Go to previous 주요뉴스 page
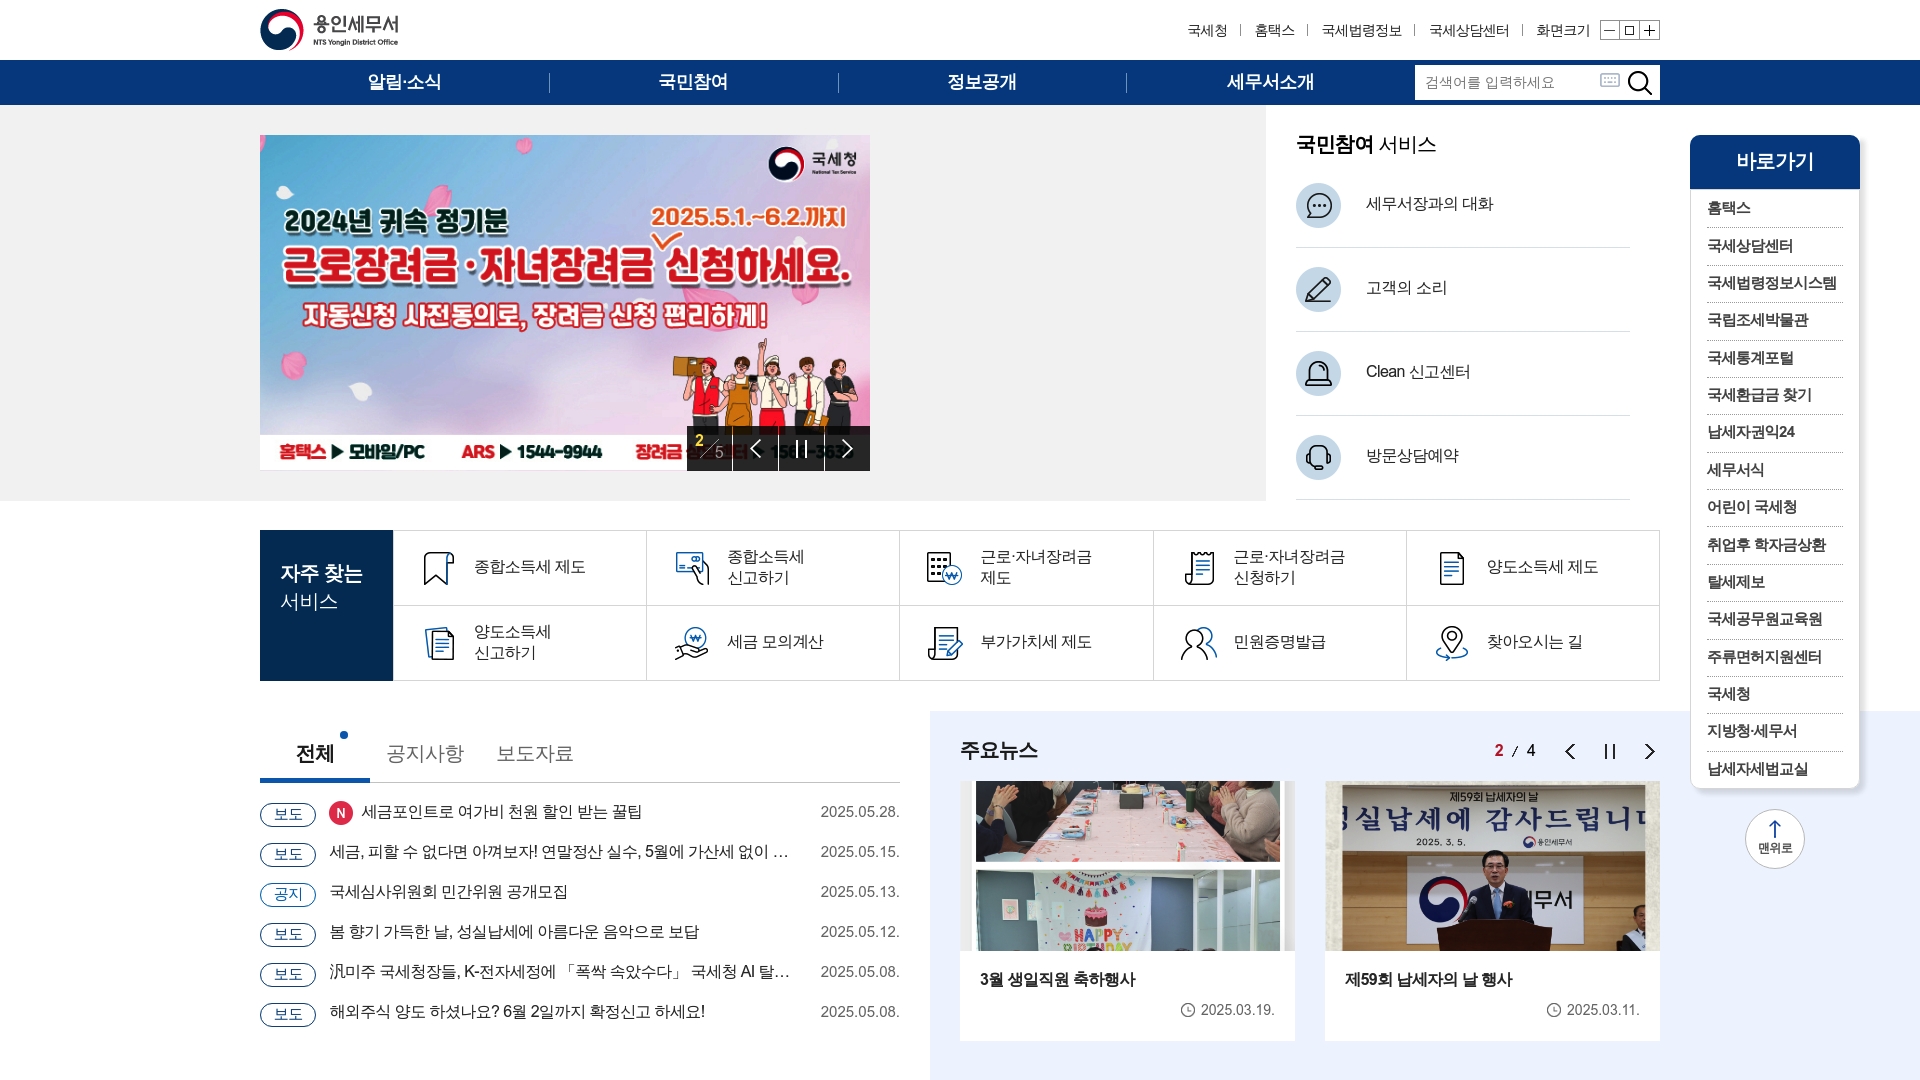Viewport: 1920px width, 1080px height. [x=1570, y=752]
